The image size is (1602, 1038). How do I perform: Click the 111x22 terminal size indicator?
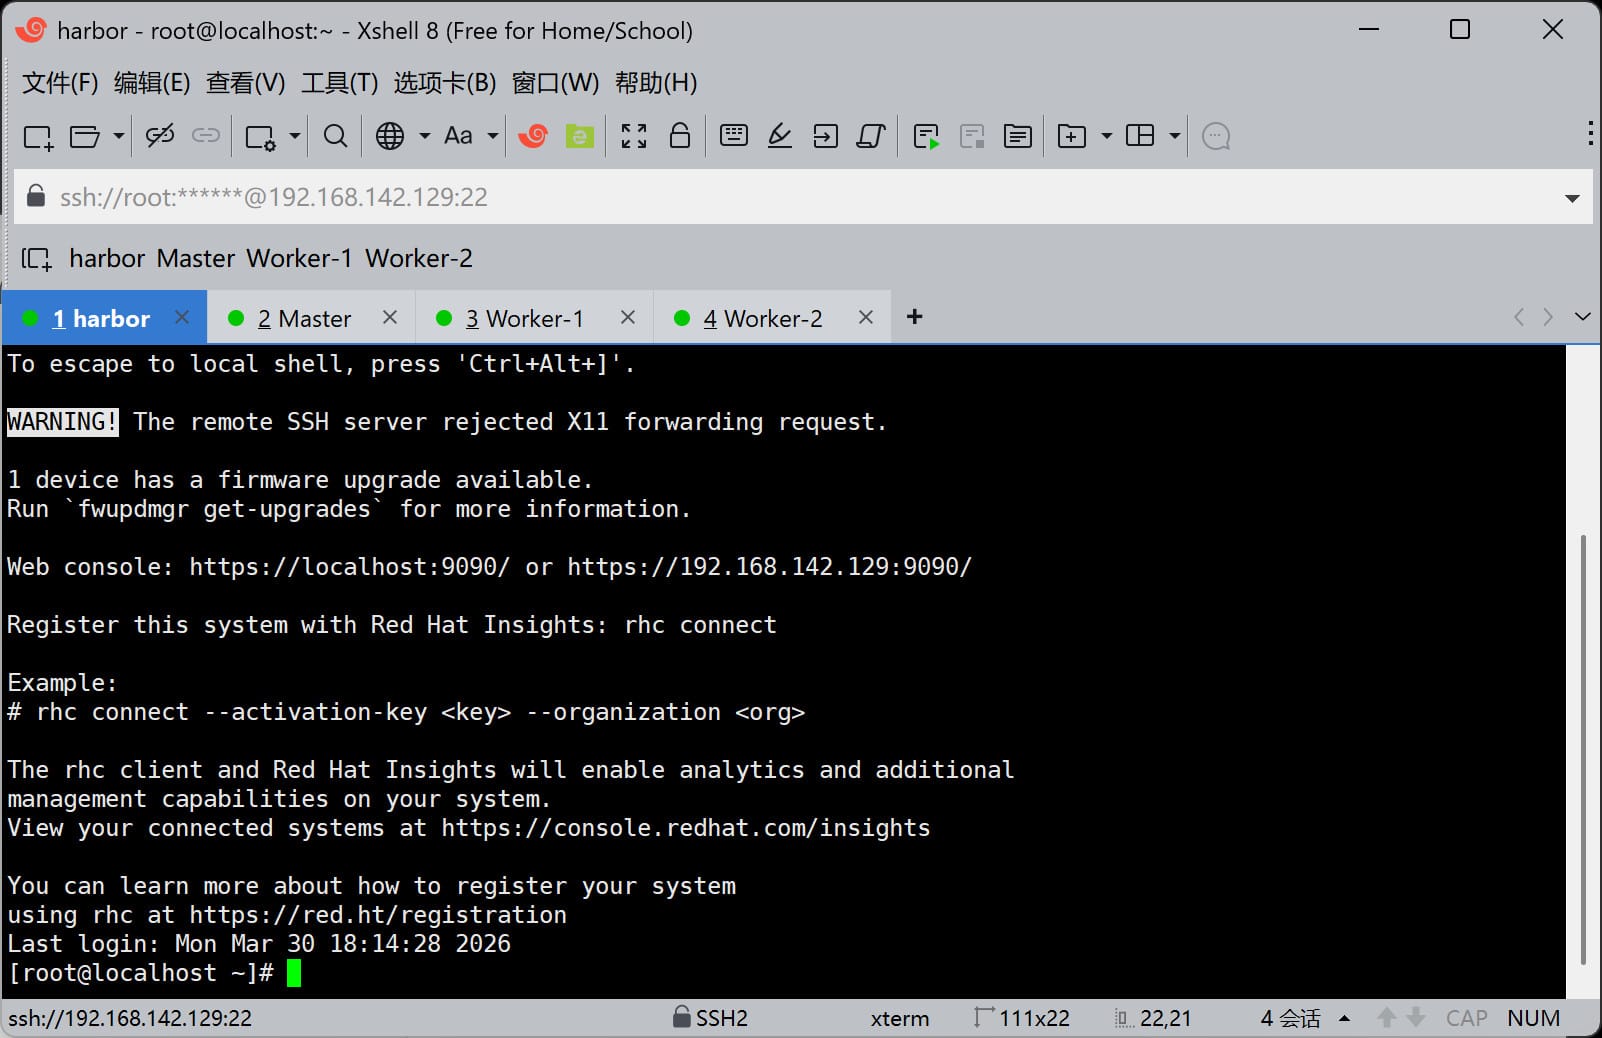(x=1022, y=1018)
